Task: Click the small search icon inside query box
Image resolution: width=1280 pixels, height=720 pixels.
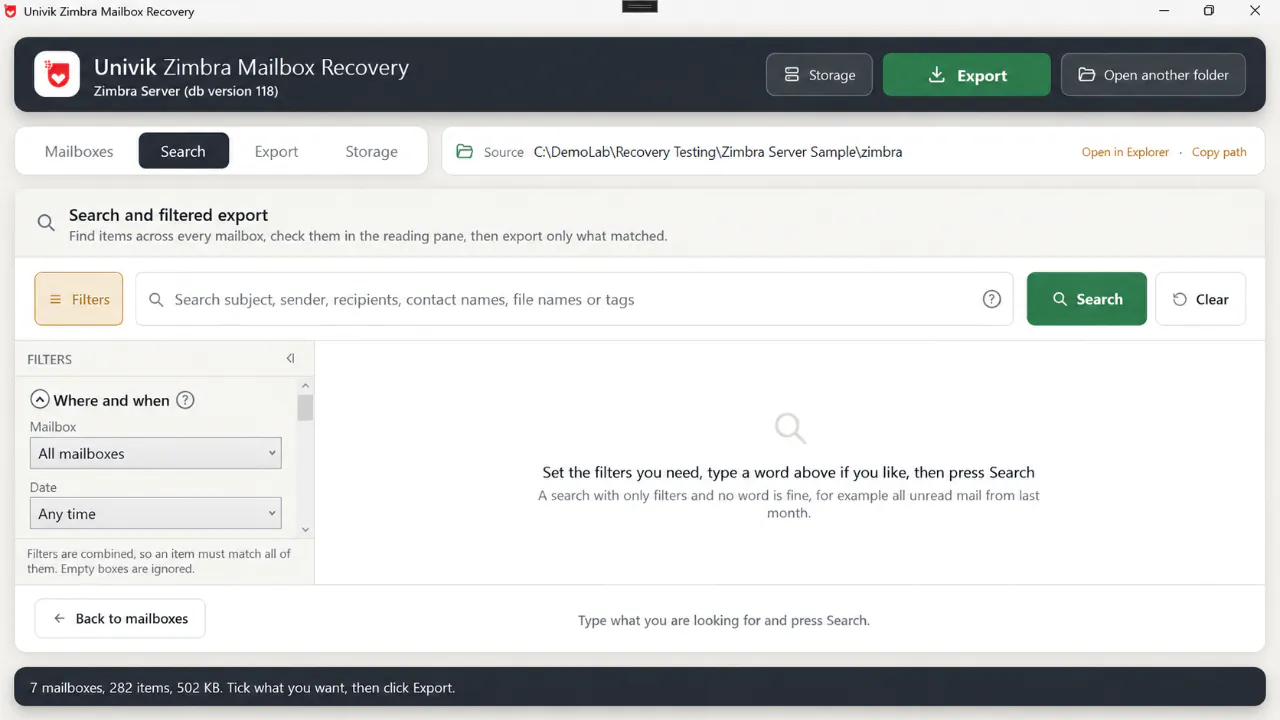Action: (x=156, y=299)
